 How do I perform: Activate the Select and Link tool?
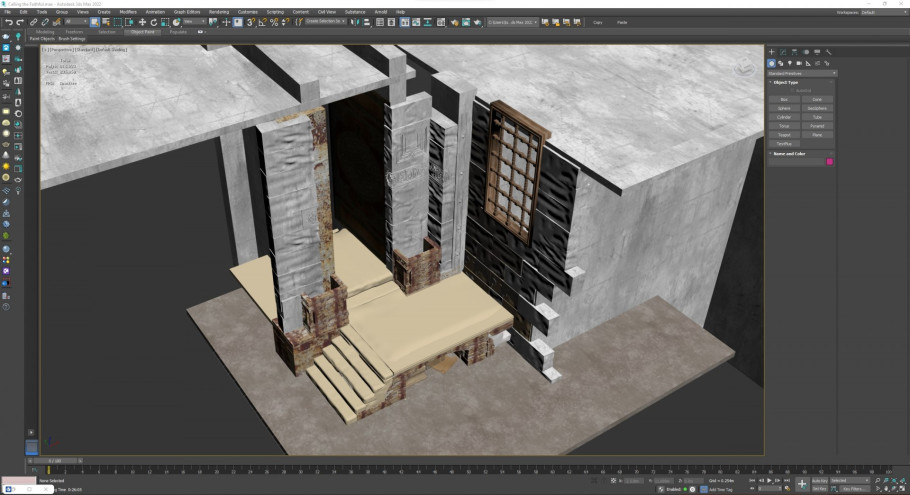33,22
